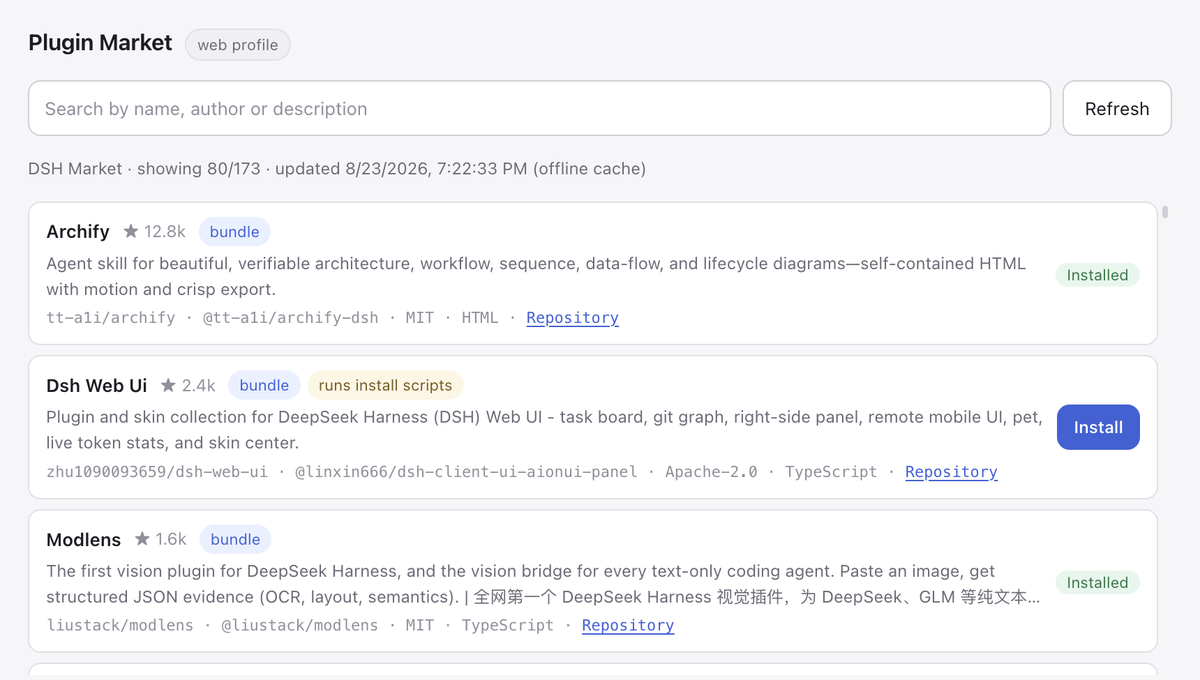Click the Modlens description text
1200x680 pixels.
543,584
